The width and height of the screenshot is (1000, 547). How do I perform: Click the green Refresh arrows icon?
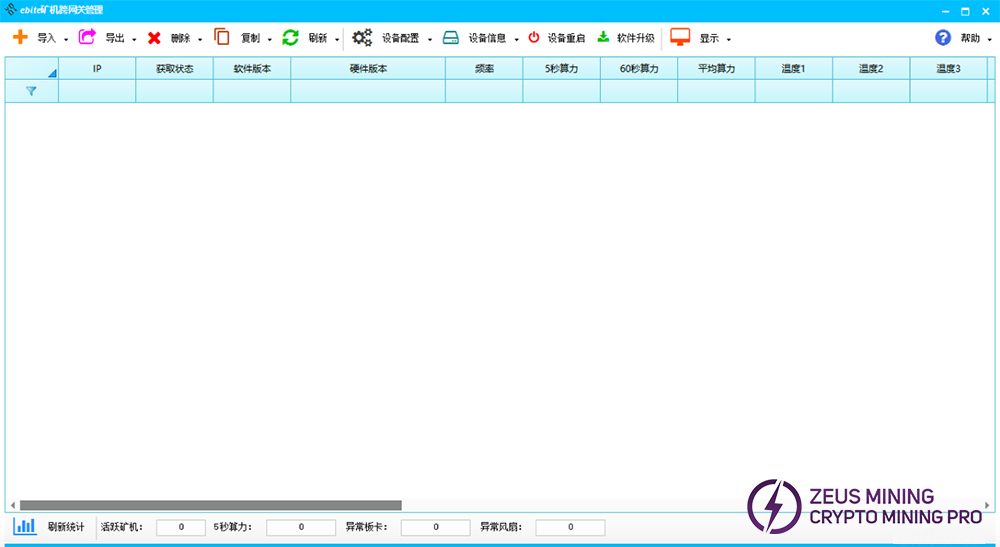[x=290, y=37]
